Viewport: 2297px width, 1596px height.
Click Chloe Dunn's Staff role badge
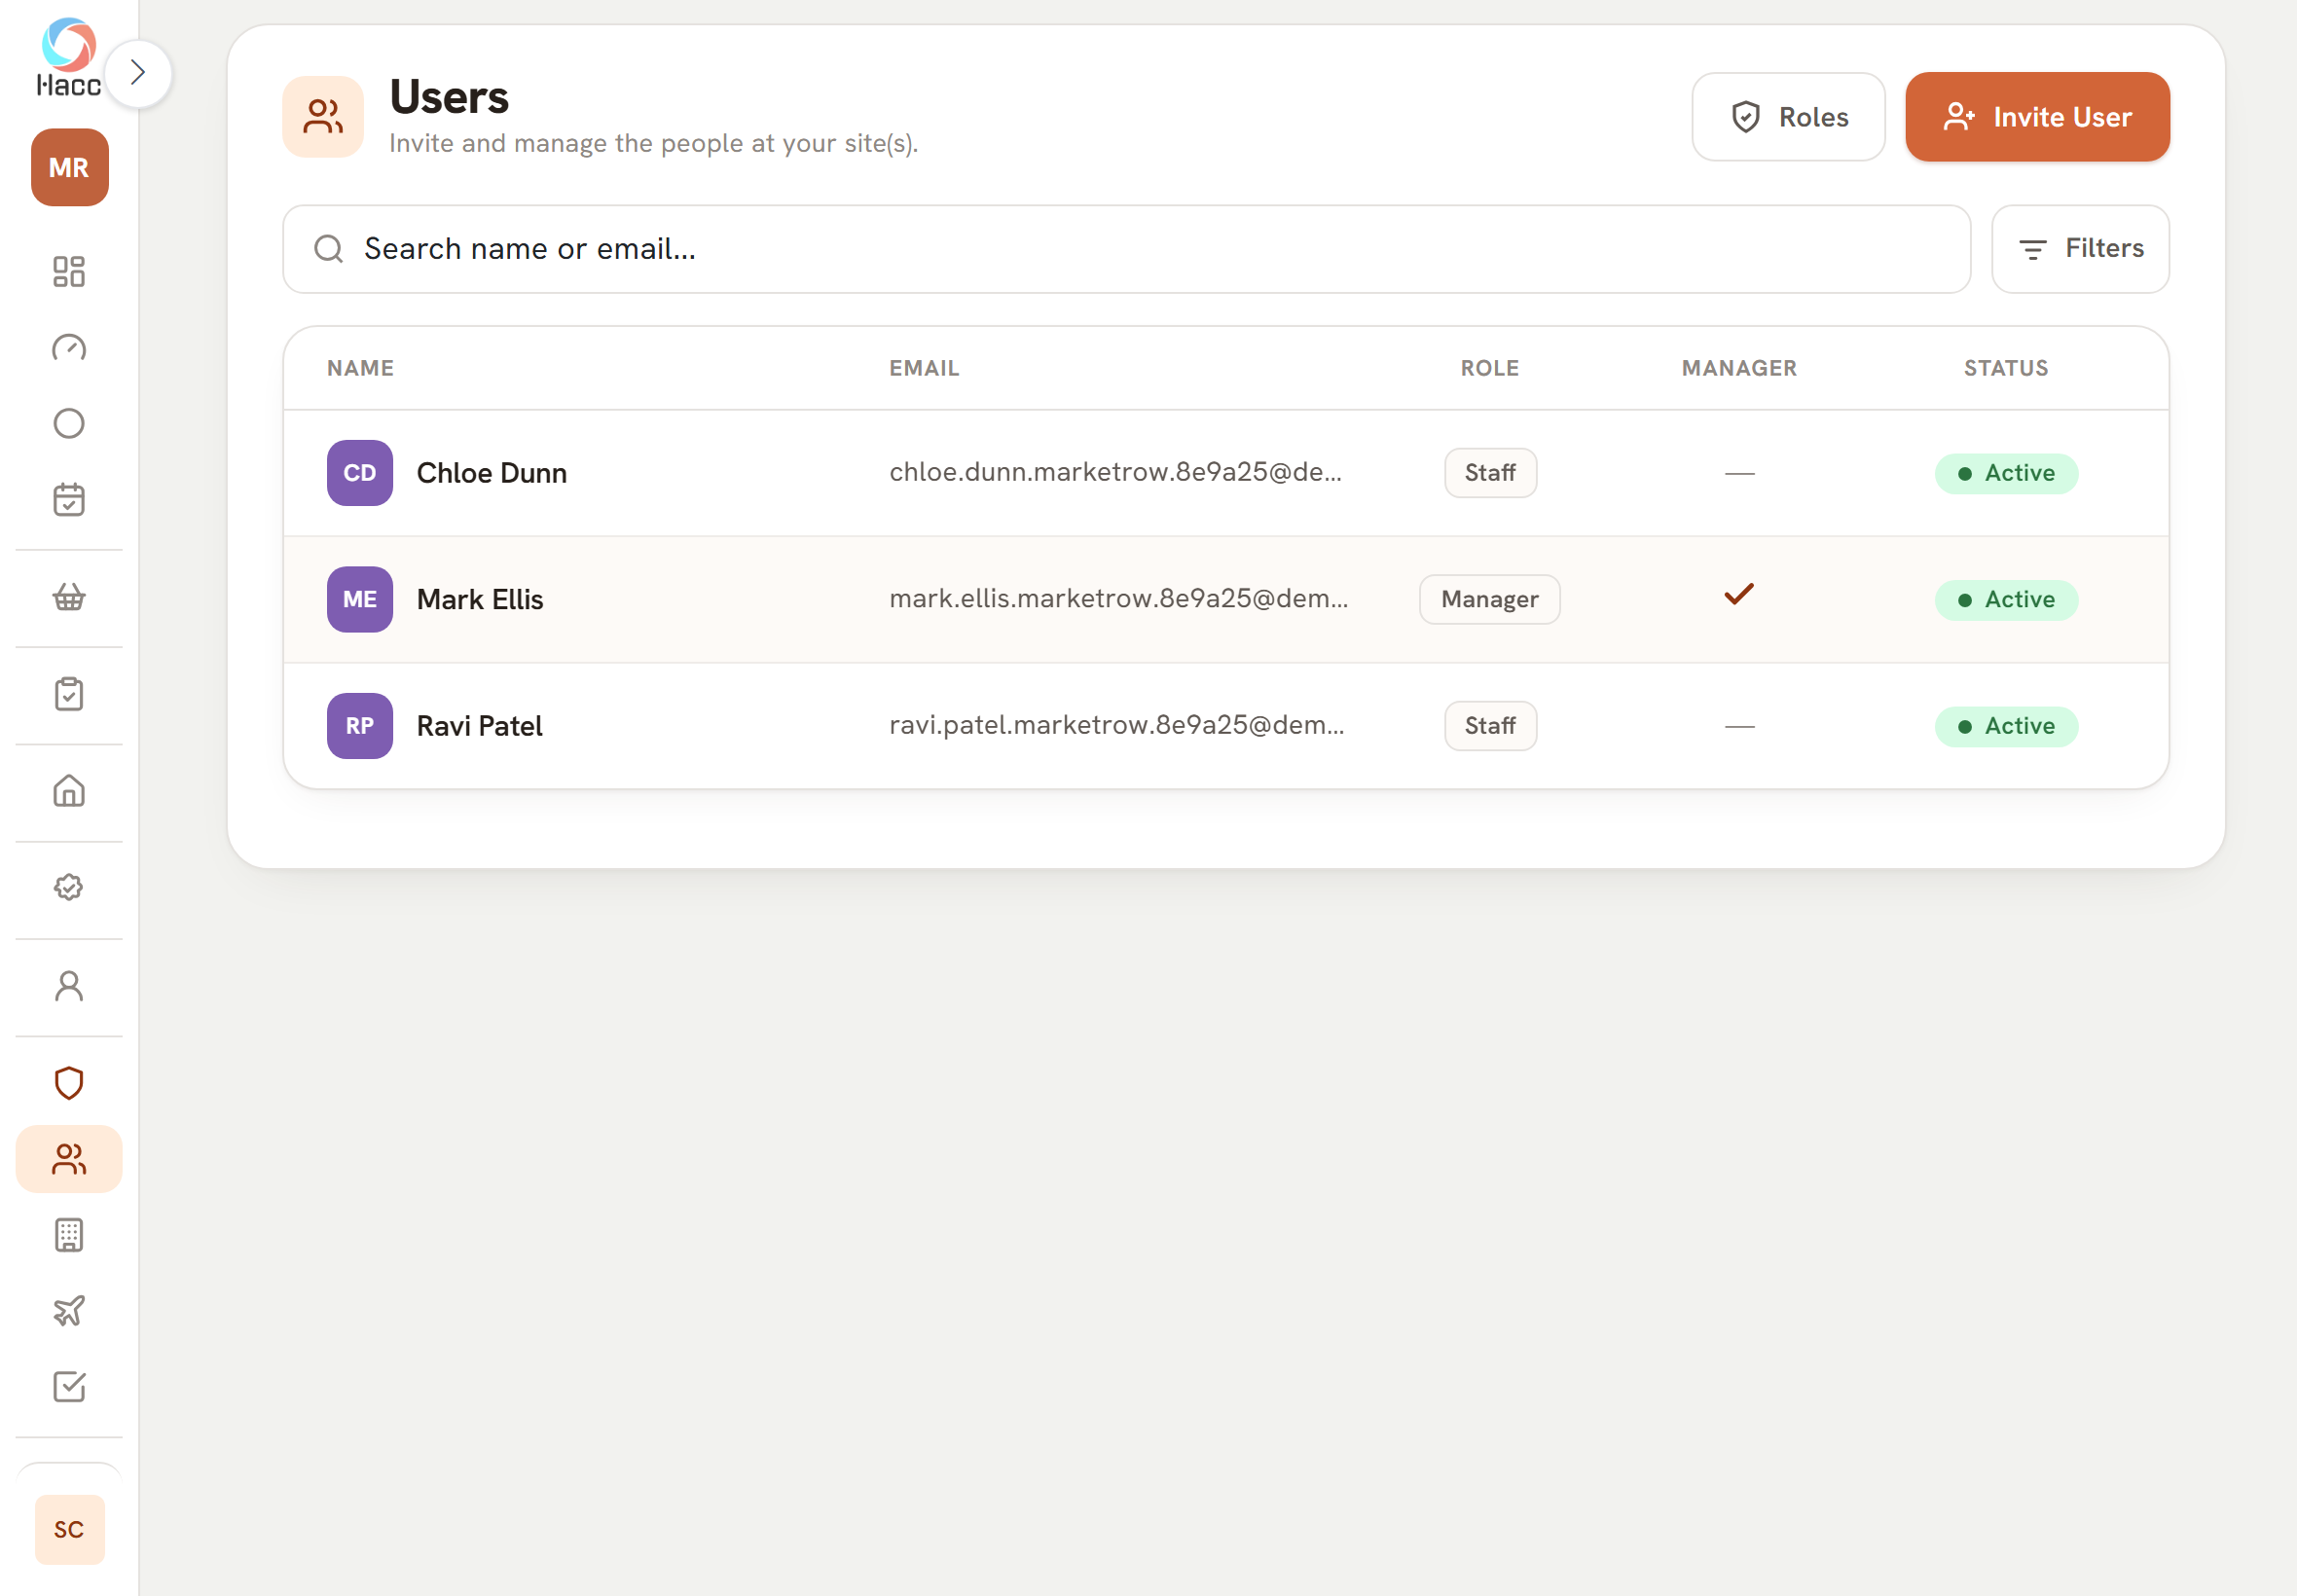pyautogui.click(x=1490, y=473)
